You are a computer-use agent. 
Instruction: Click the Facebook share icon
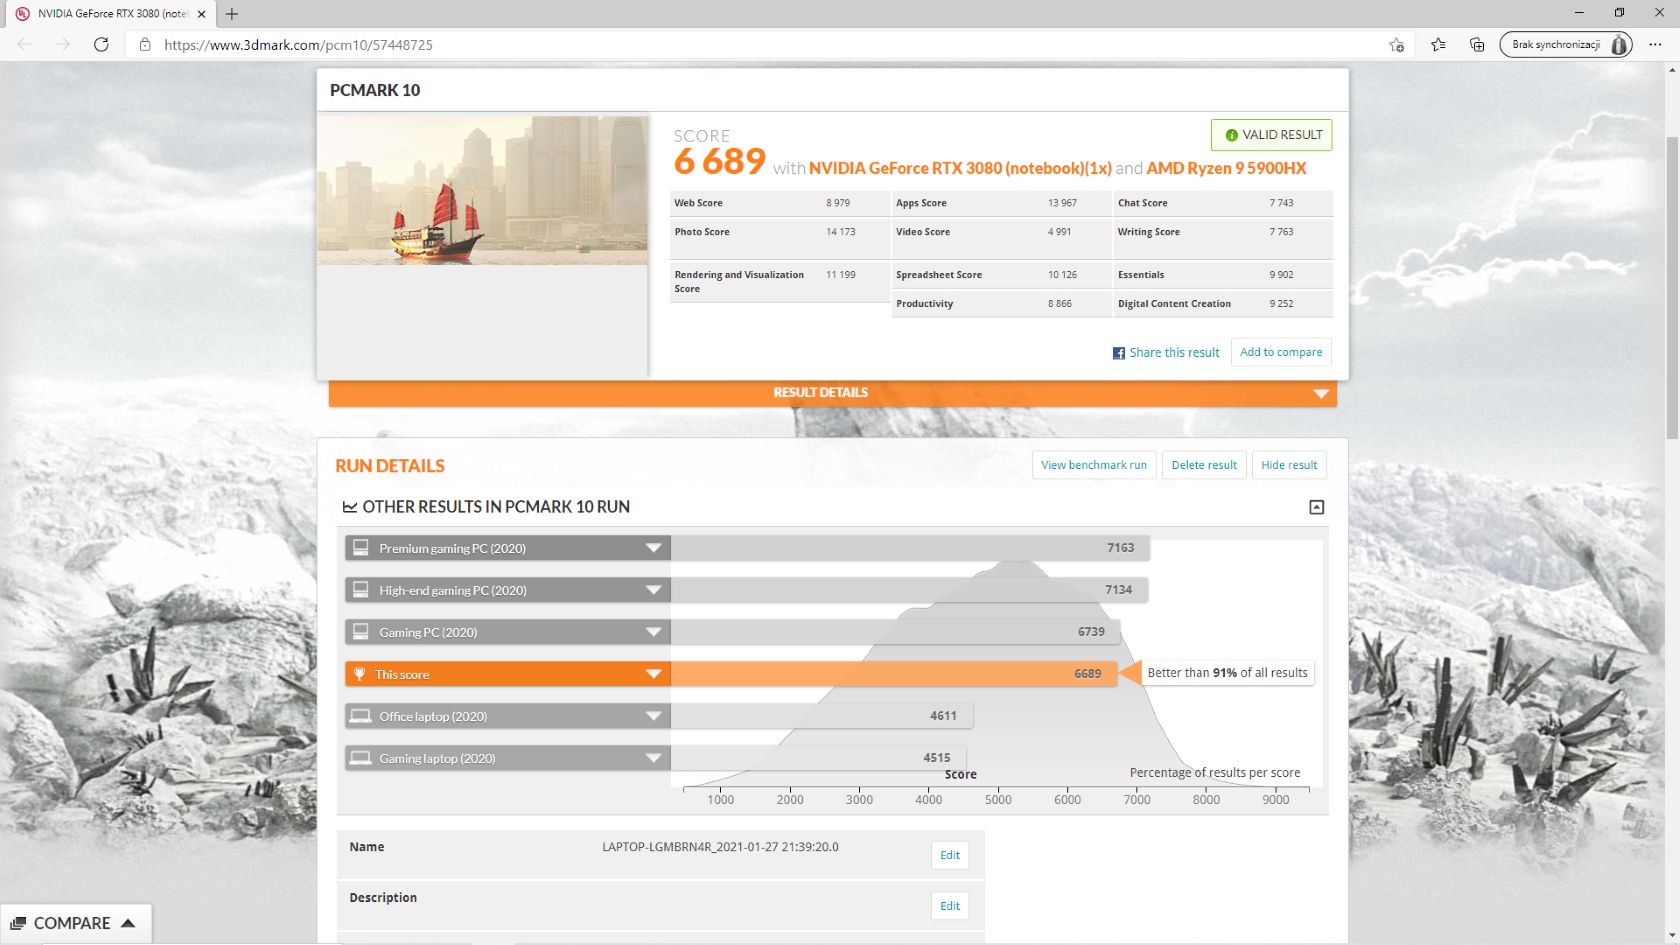click(1119, 352)
